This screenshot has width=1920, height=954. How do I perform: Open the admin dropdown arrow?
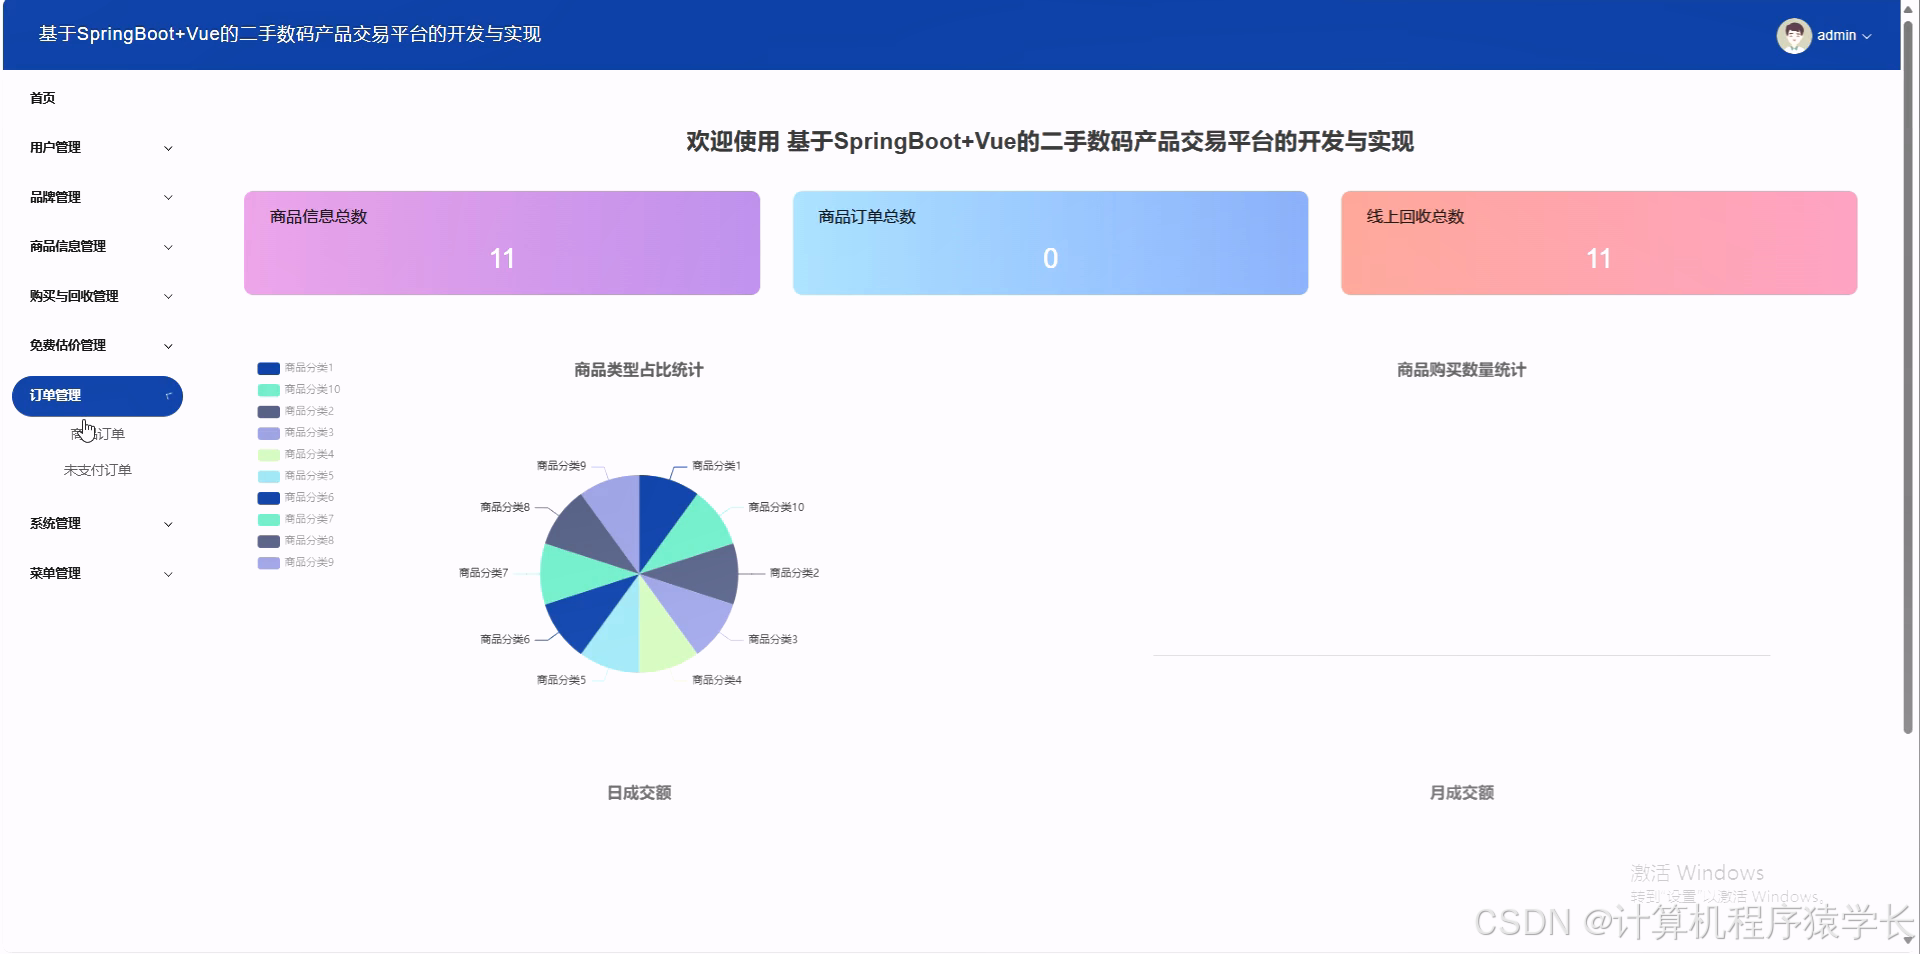click(1869, 36)
